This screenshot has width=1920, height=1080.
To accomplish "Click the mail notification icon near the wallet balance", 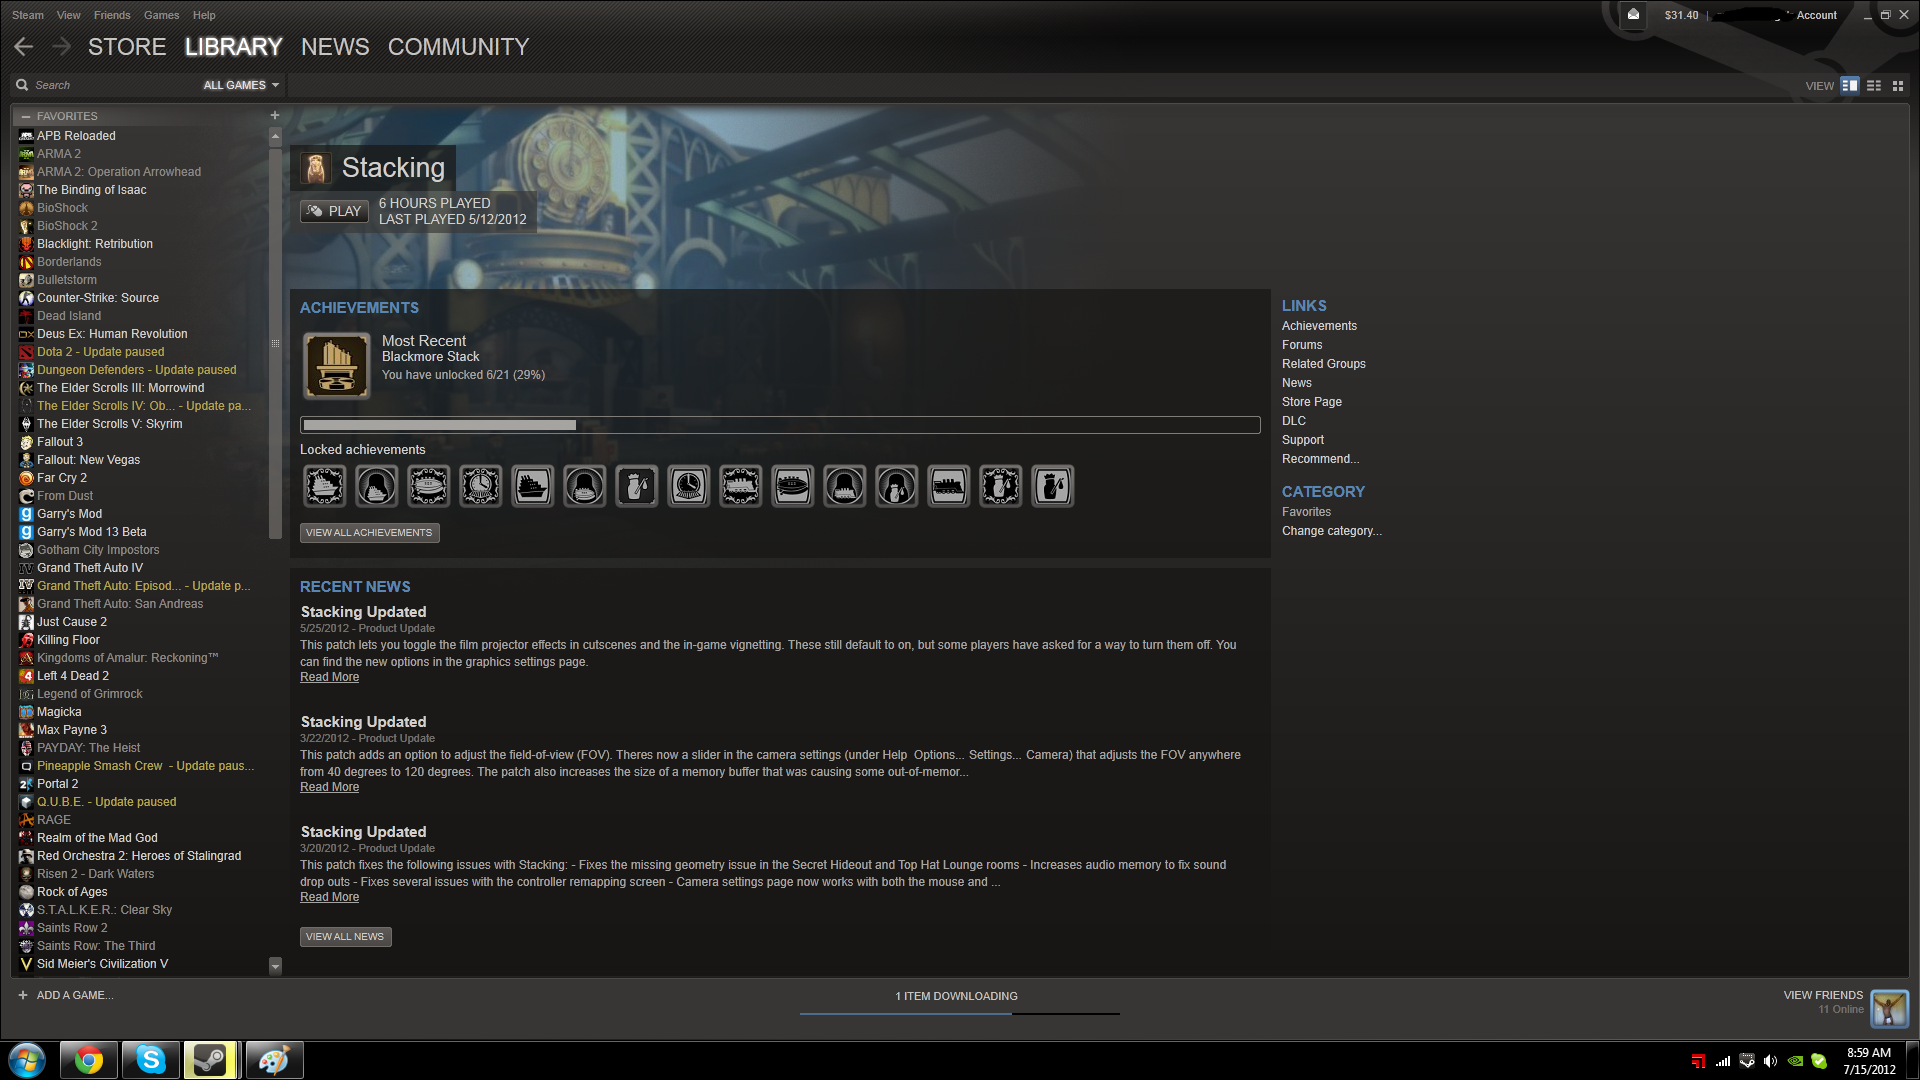I will click(x=1632, y=16).
